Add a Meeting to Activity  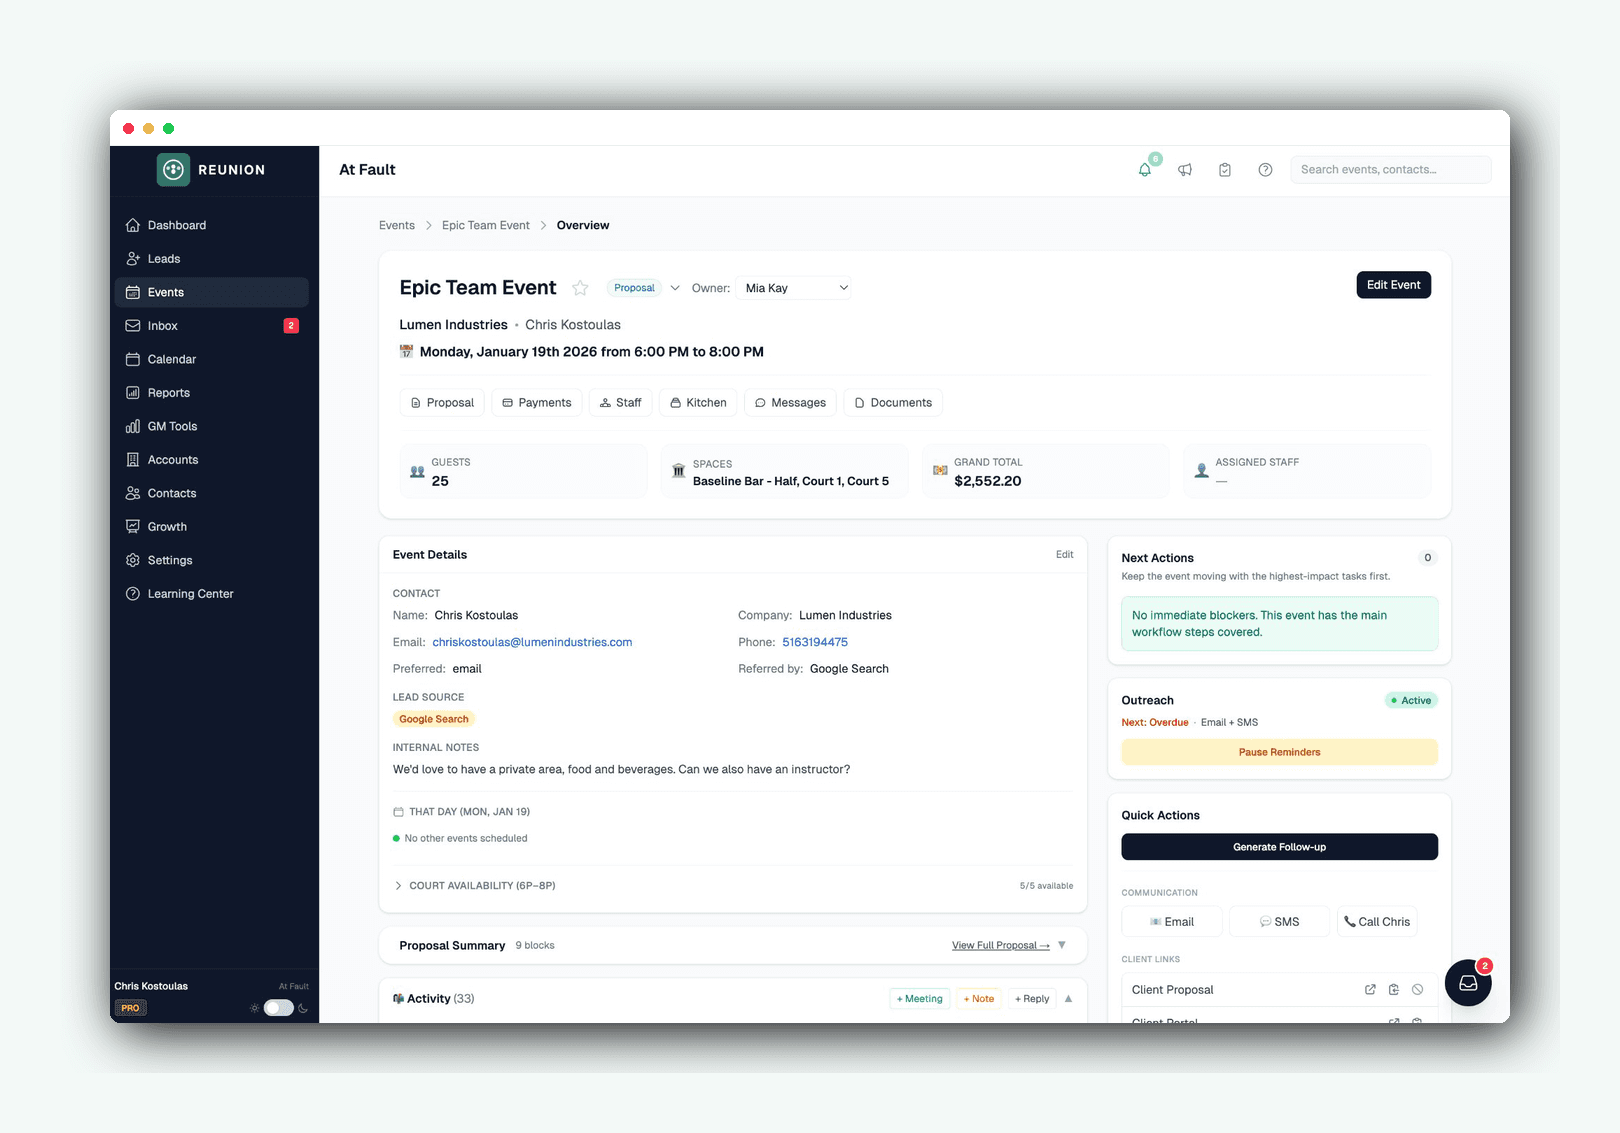(920, 999)
